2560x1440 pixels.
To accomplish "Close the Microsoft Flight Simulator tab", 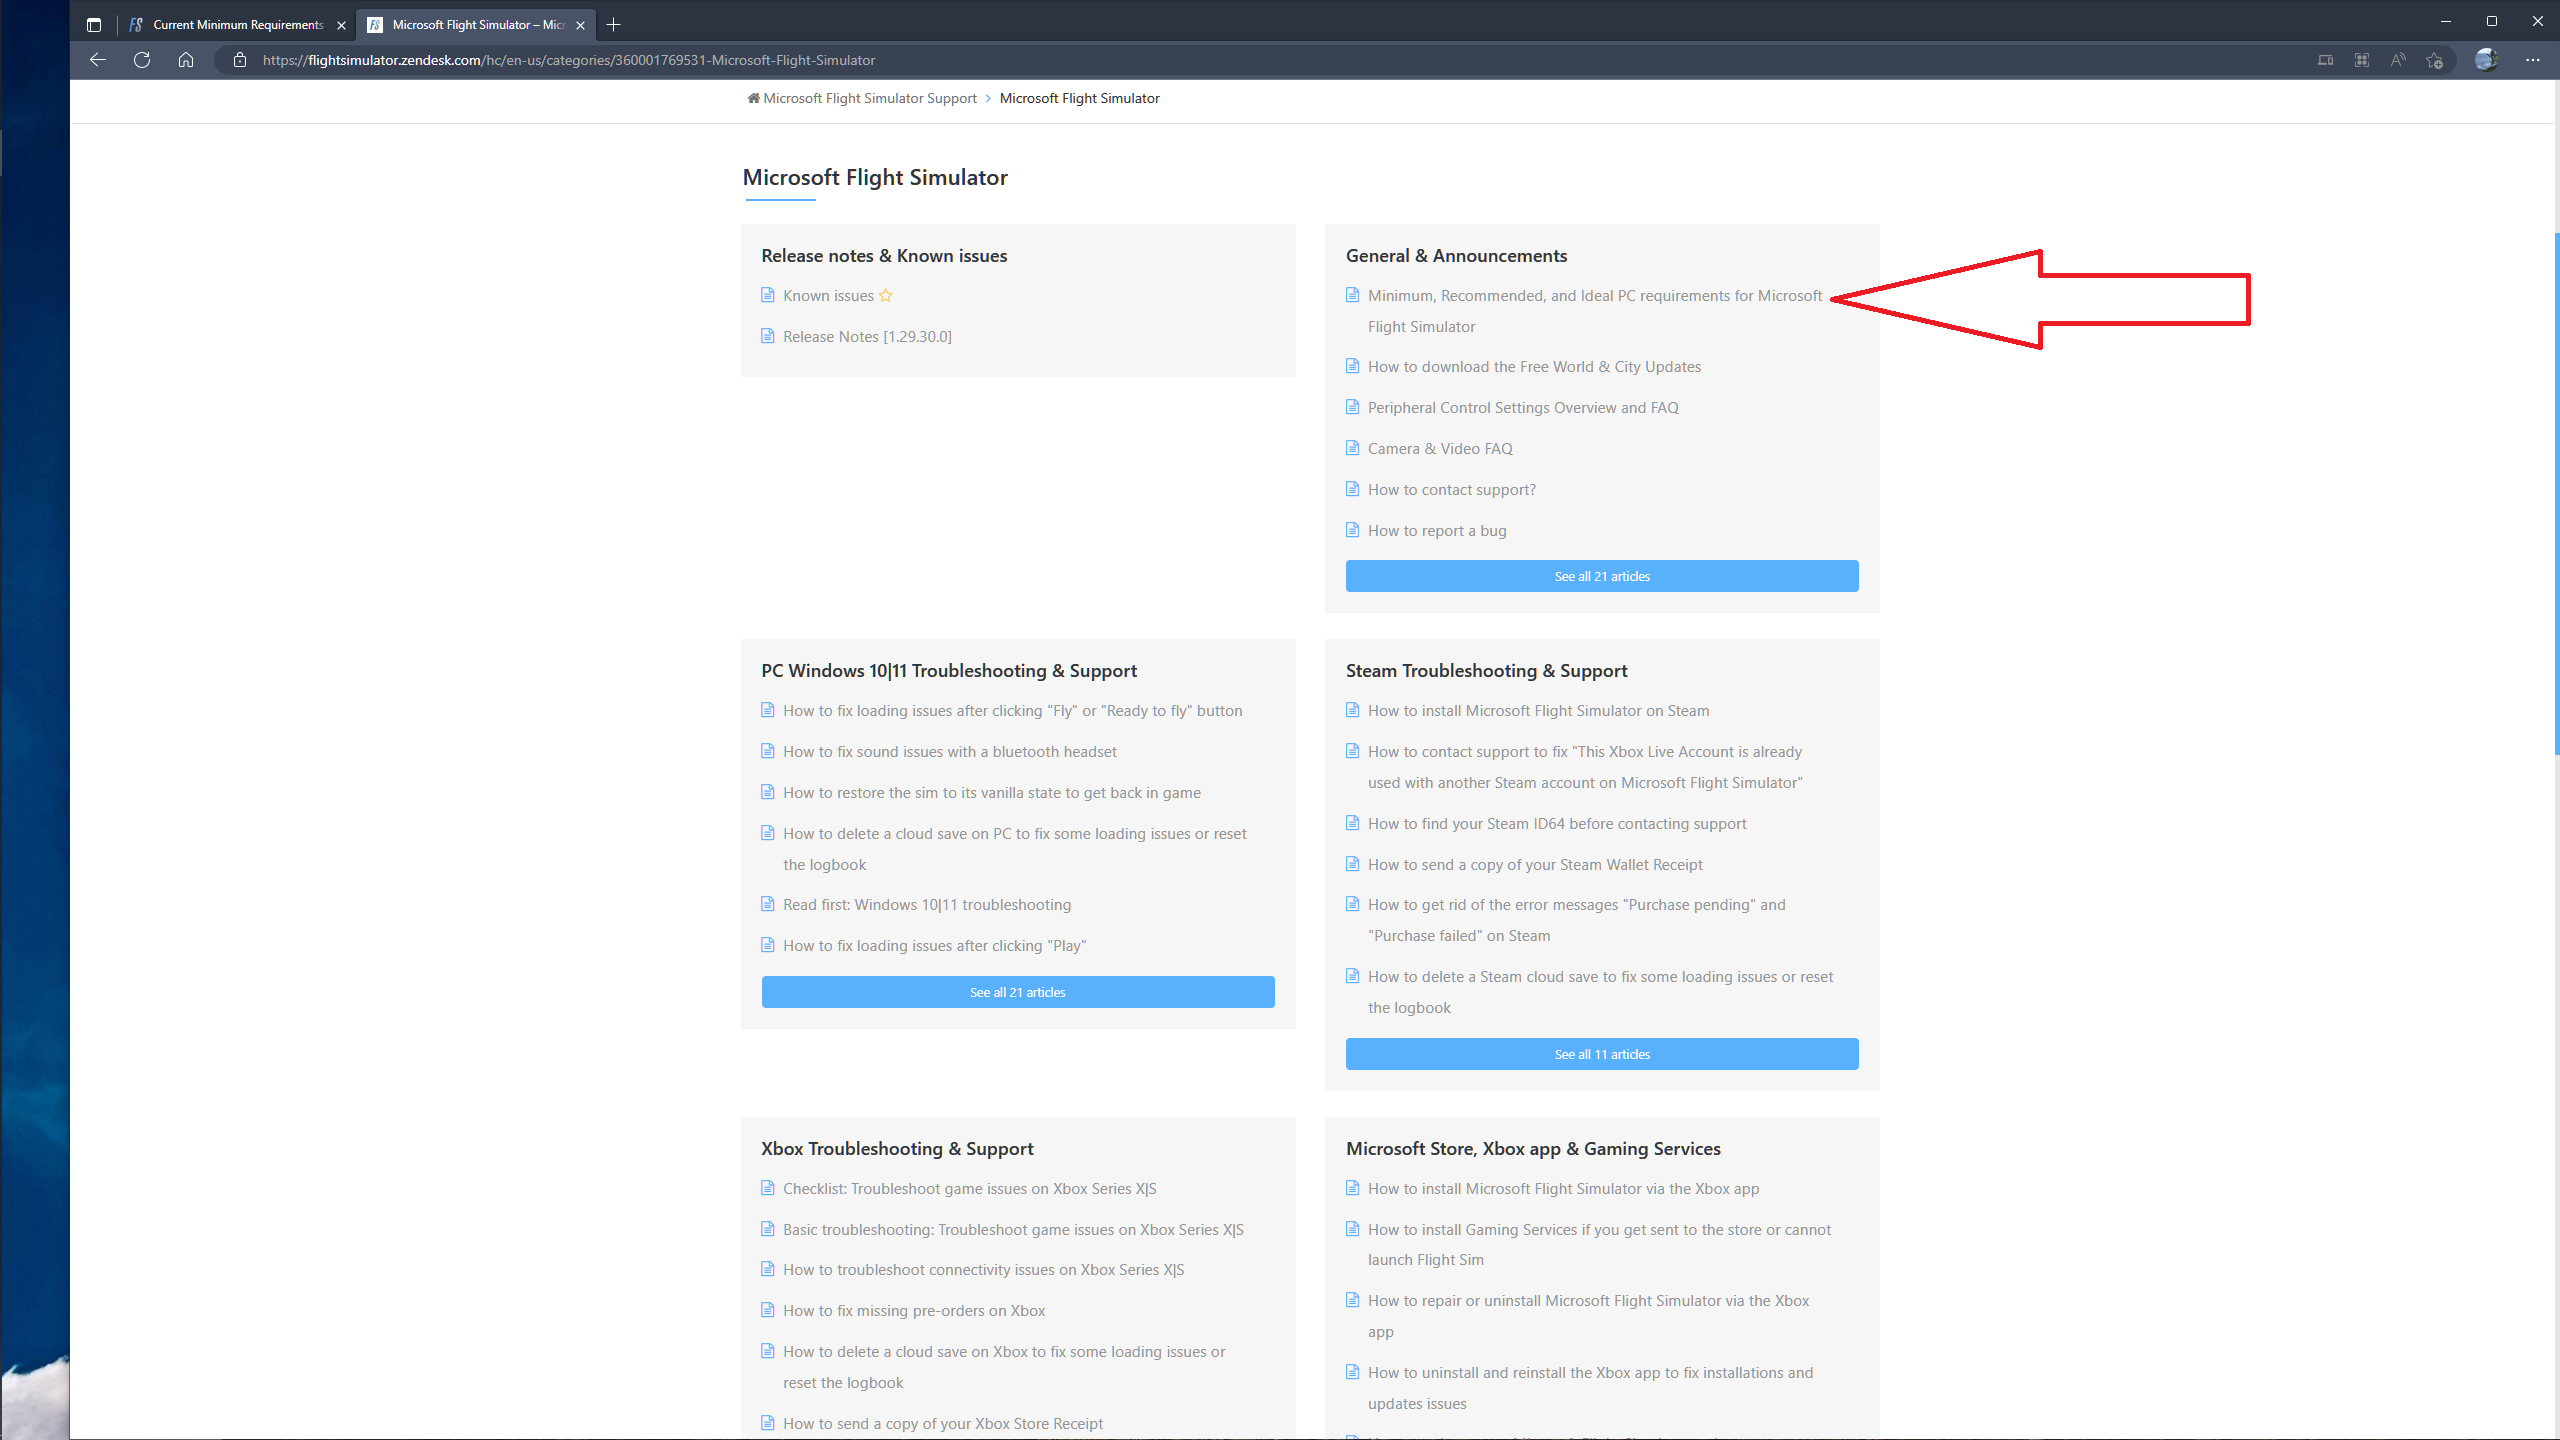I will 580,25.
